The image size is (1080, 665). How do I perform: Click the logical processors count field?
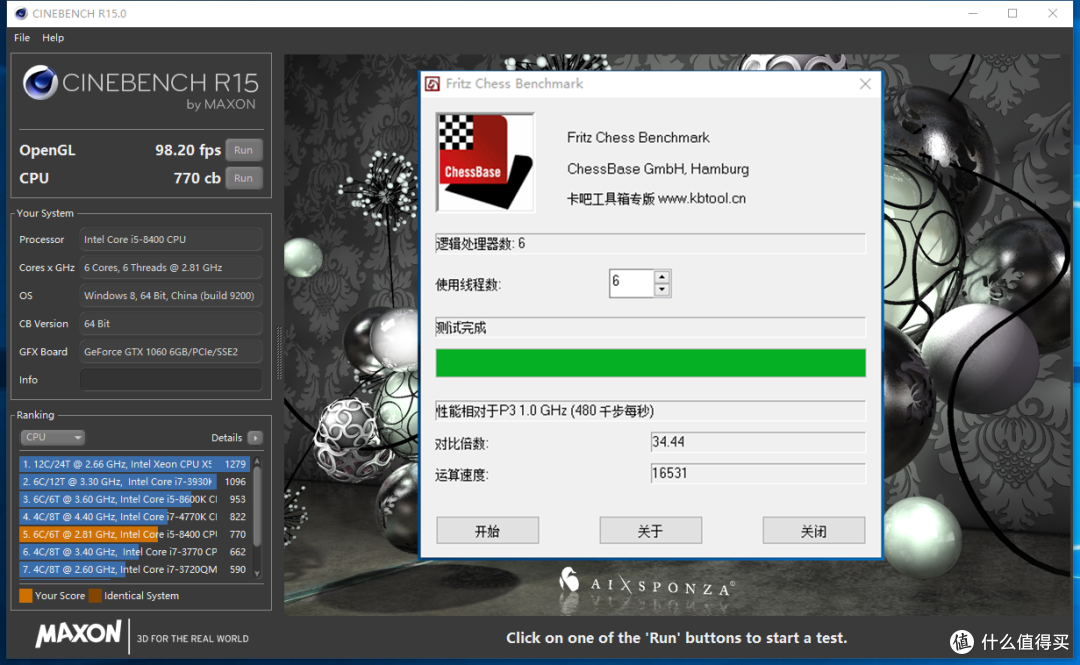click(650, 243)
